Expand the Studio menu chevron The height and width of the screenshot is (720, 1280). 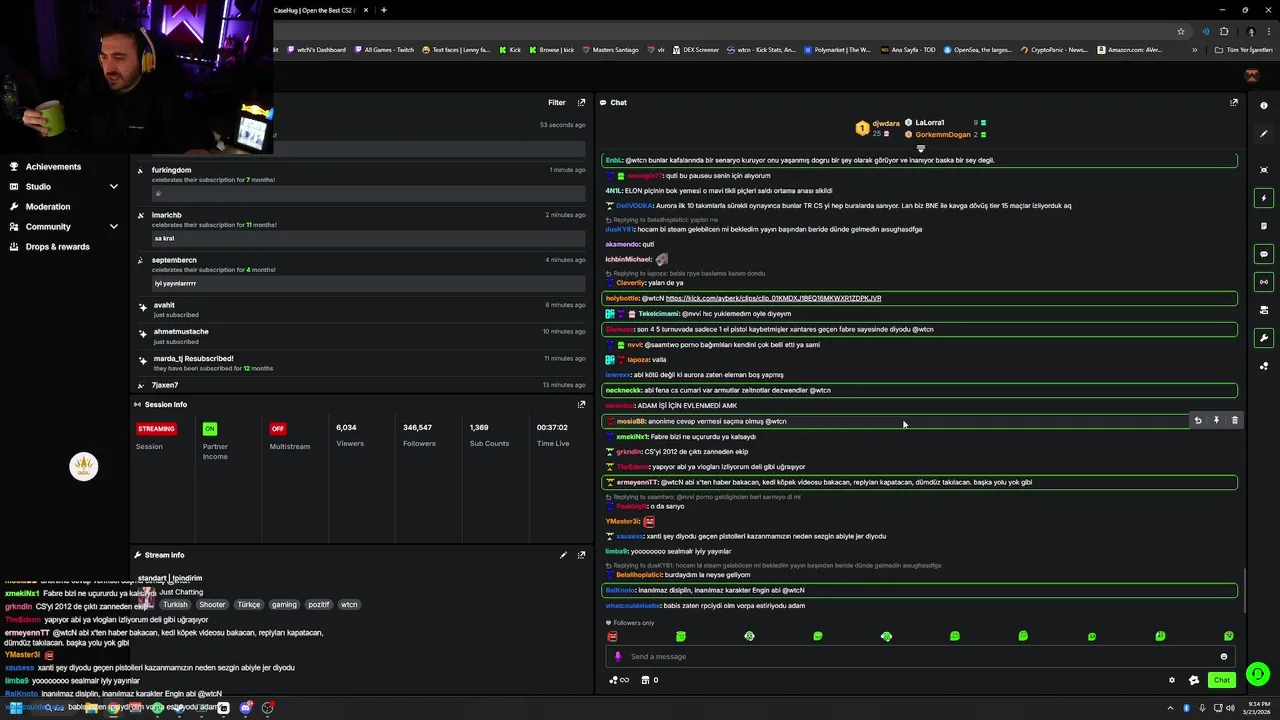(x=114, y=187)
